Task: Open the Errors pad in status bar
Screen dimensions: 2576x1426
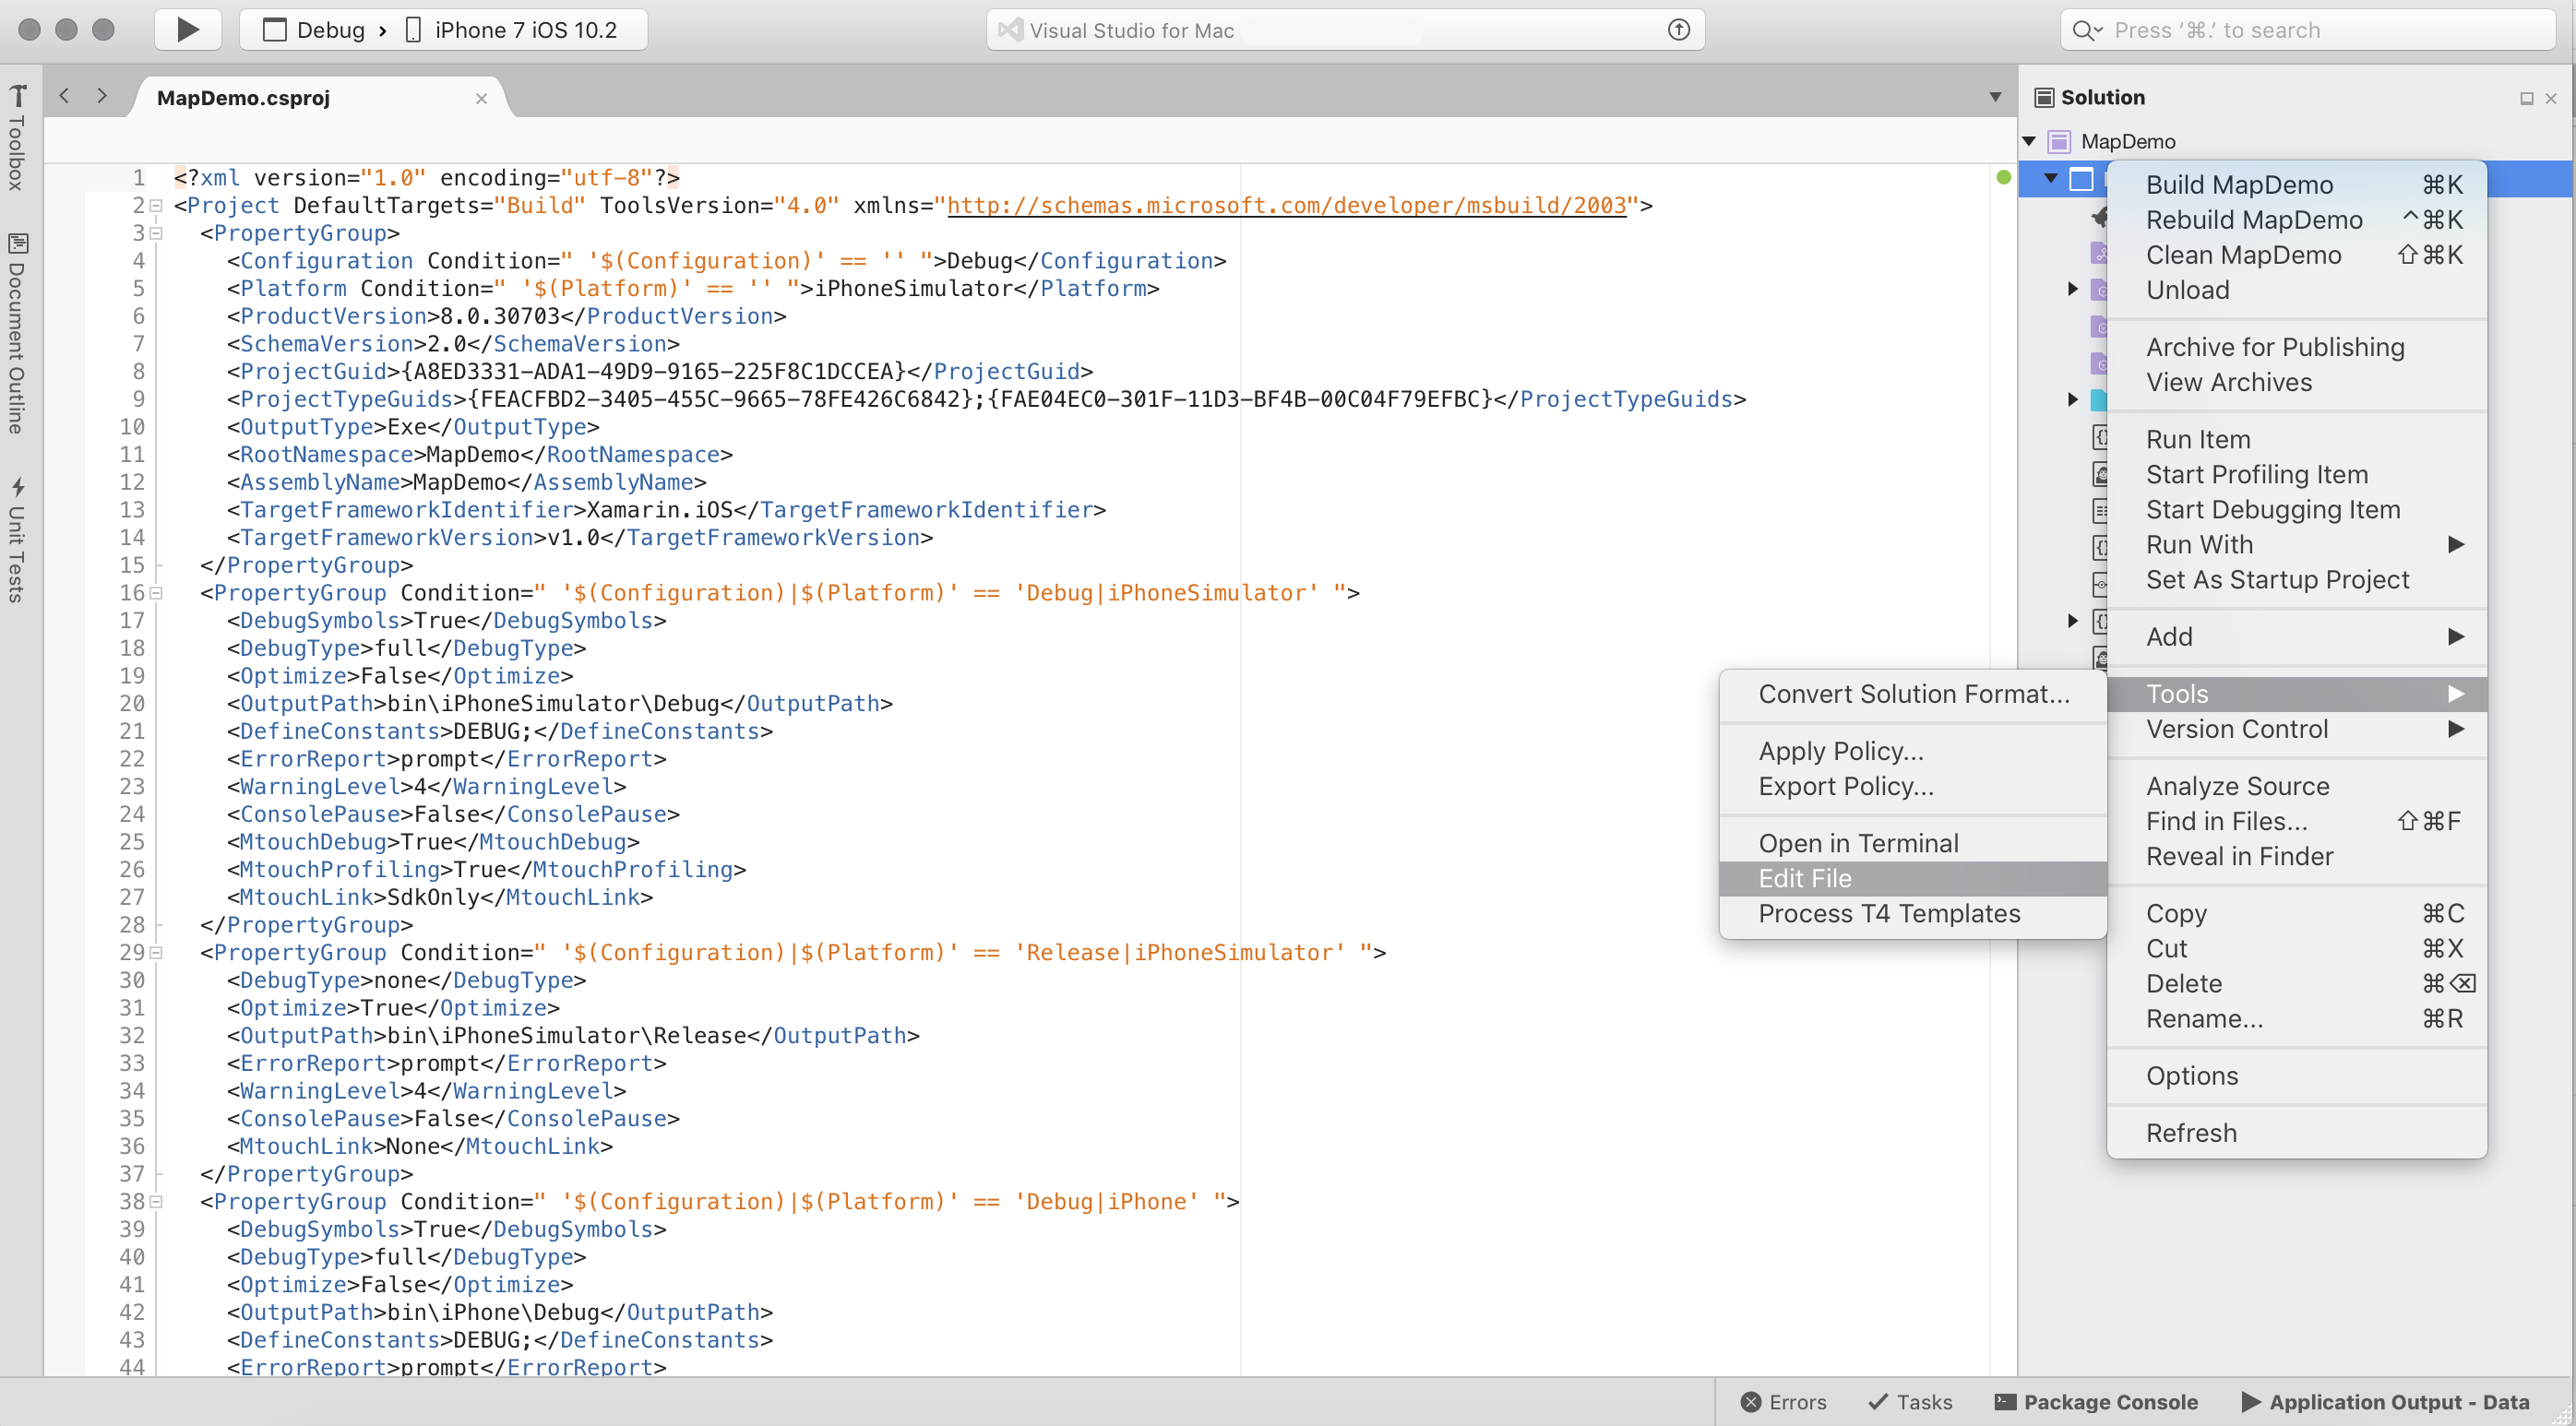Action: [1783, 1401]
